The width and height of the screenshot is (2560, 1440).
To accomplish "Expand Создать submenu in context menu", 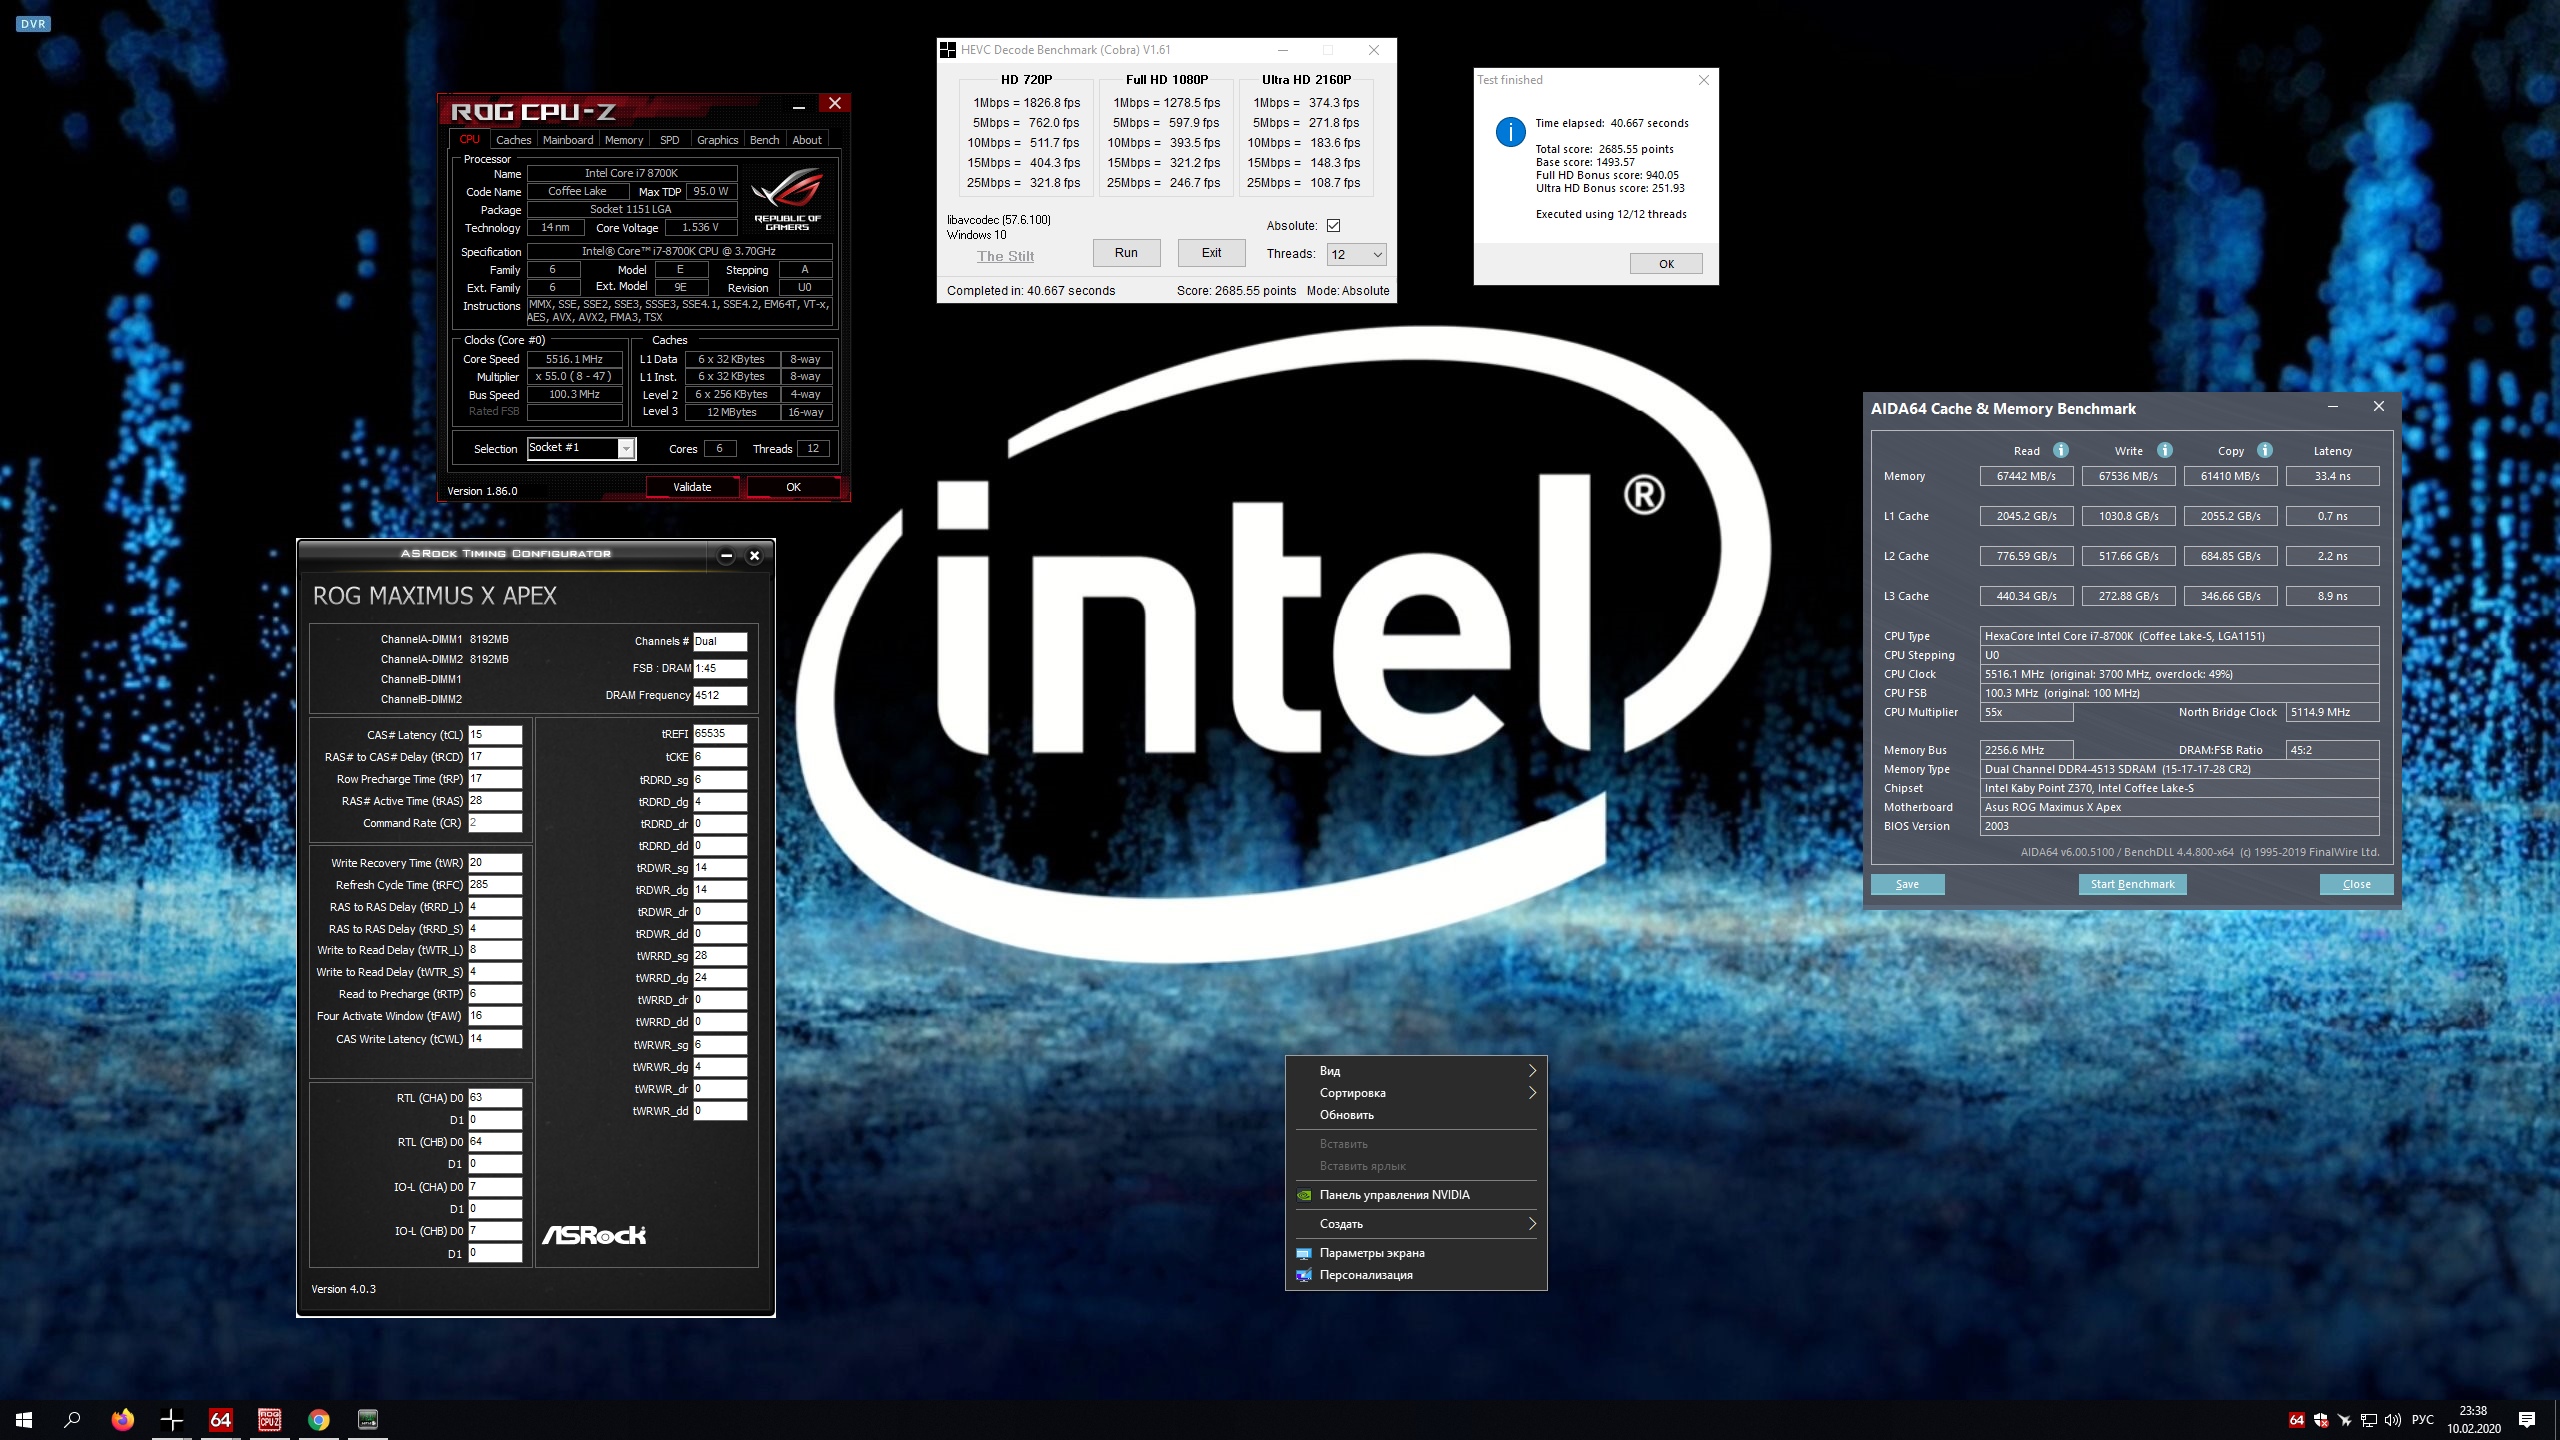I will click(1416, 1224).
